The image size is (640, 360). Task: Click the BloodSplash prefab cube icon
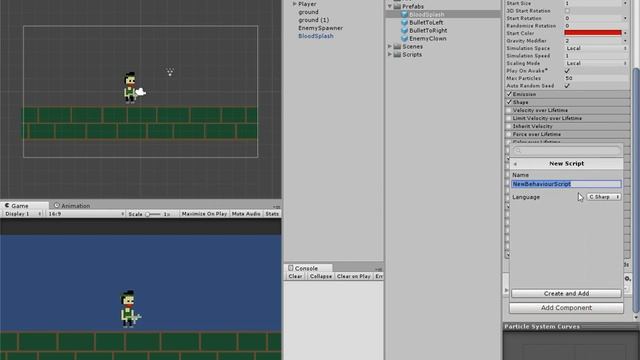404,14
